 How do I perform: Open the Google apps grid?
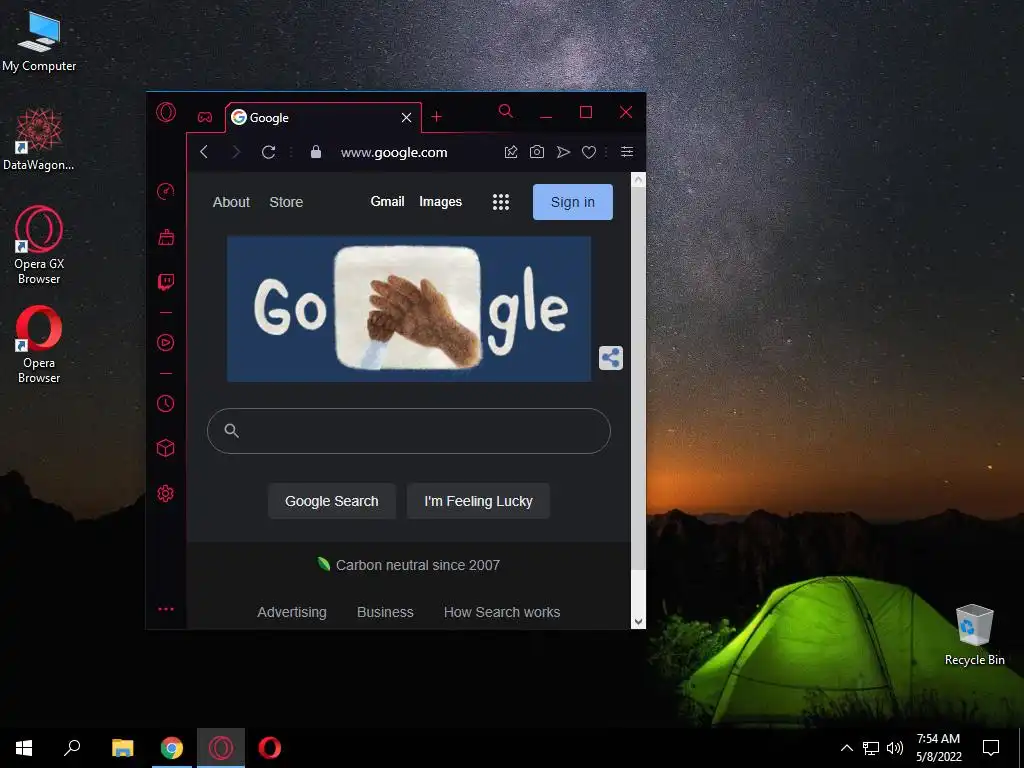501,202
